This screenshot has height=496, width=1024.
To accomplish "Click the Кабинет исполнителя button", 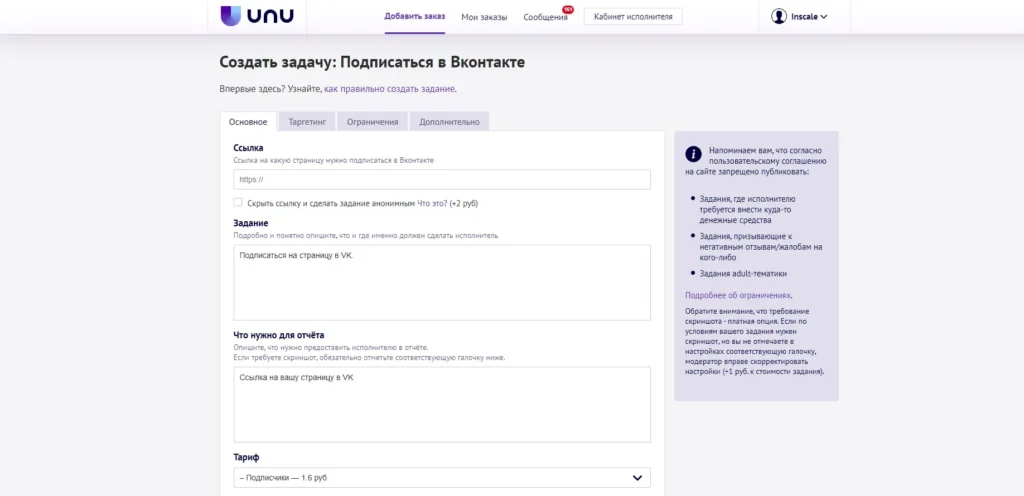I will 633,16.
